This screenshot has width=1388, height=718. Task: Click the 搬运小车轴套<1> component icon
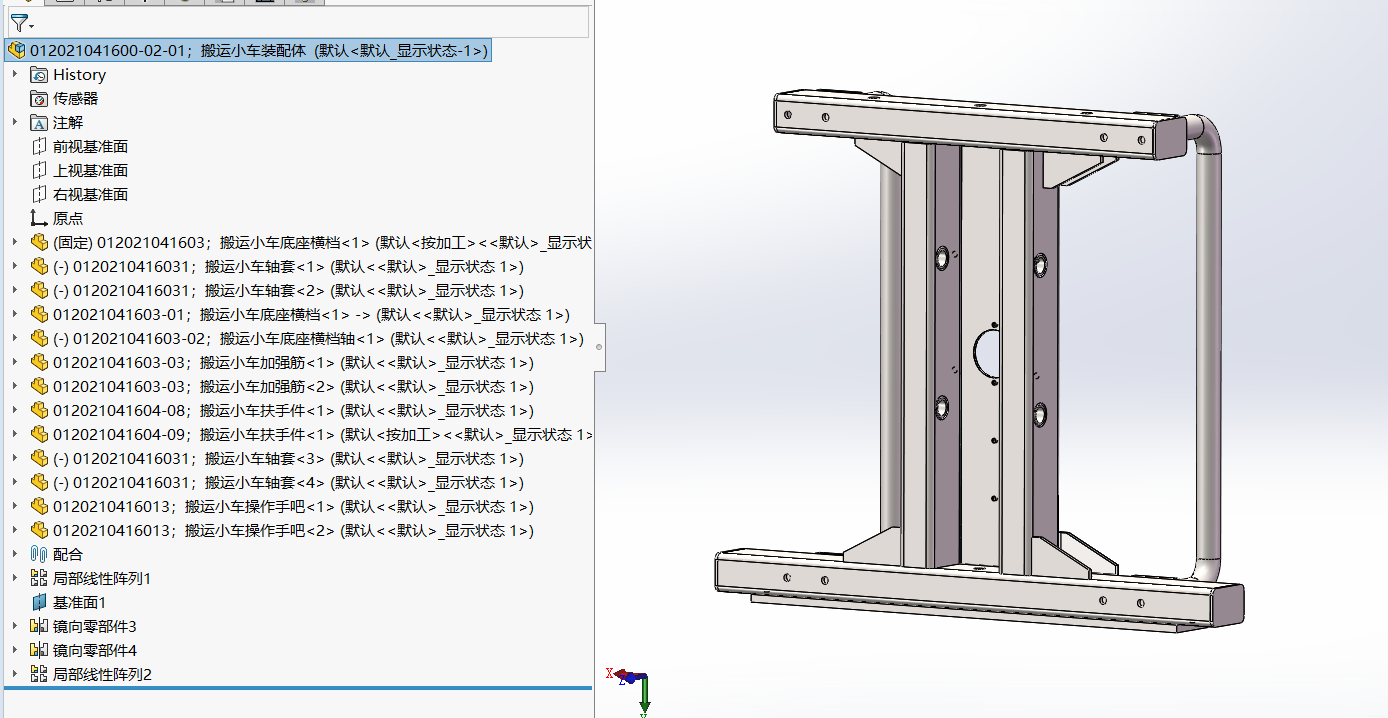click(x=39, y=267)
